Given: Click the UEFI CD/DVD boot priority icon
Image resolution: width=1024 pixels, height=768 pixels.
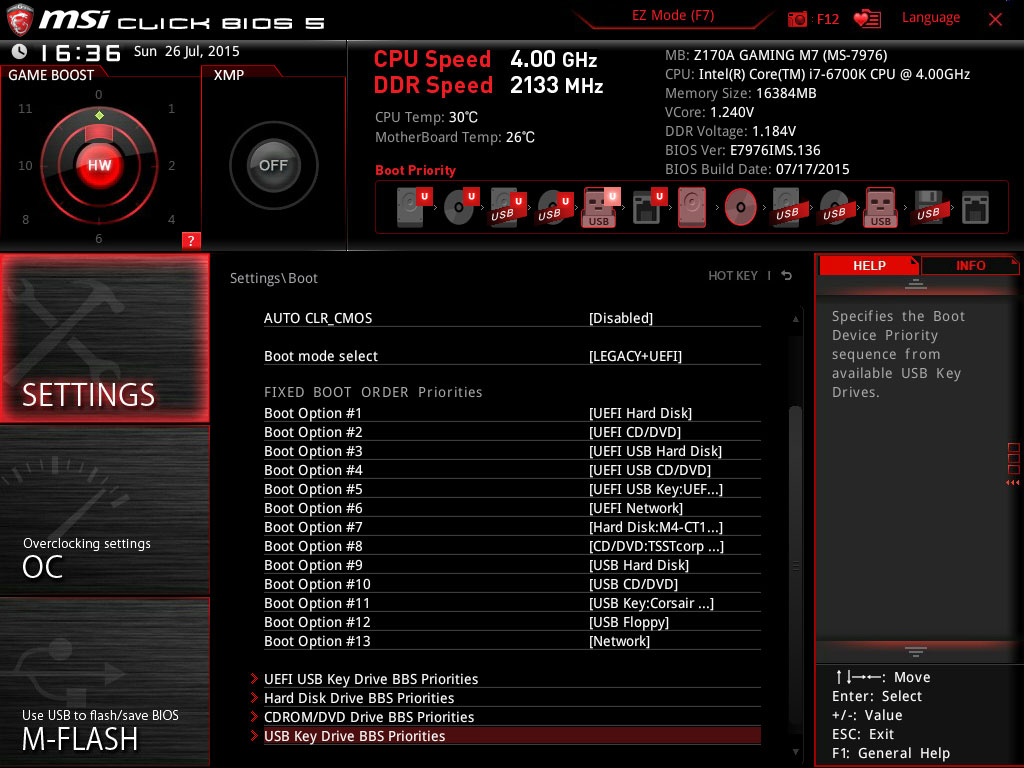Looking at the screenshot, I should [x=461, y=207].
